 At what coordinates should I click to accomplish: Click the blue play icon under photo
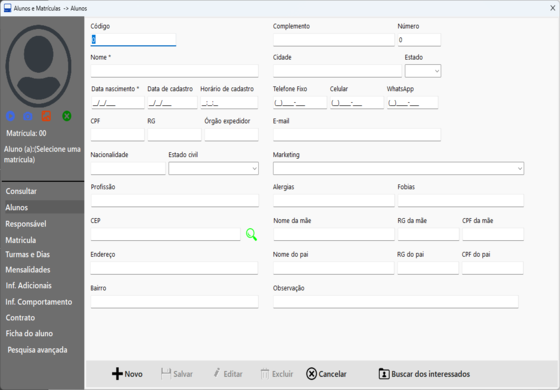(10, 116)
